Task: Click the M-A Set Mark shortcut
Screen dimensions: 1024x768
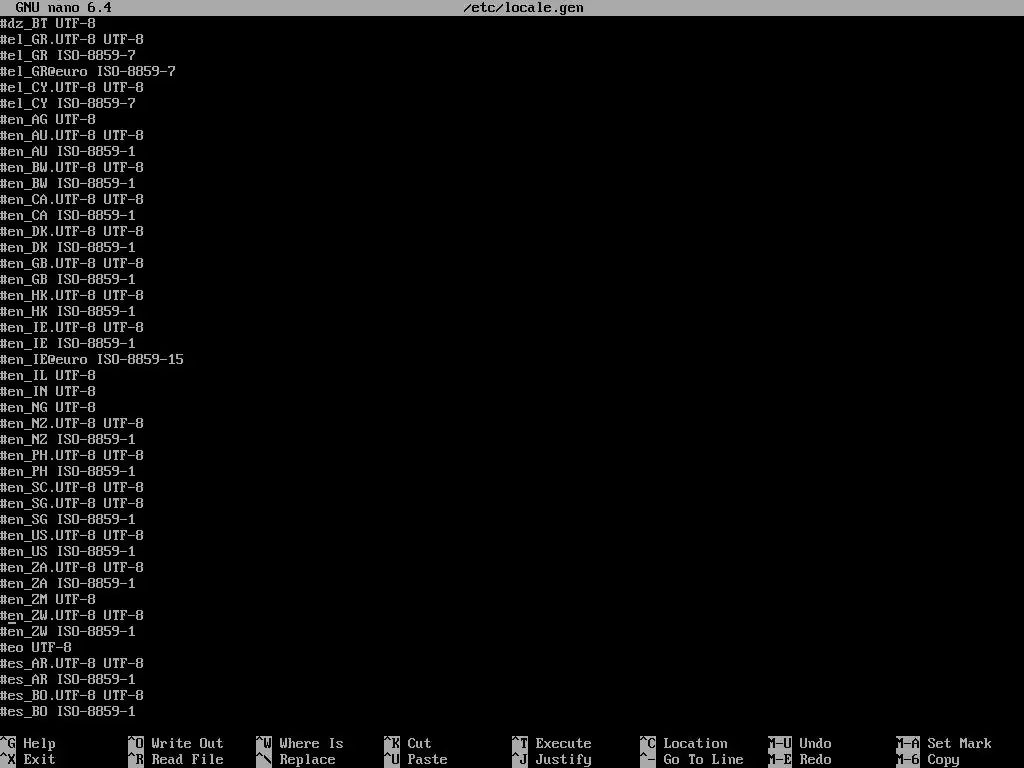Action: [944, 743]
